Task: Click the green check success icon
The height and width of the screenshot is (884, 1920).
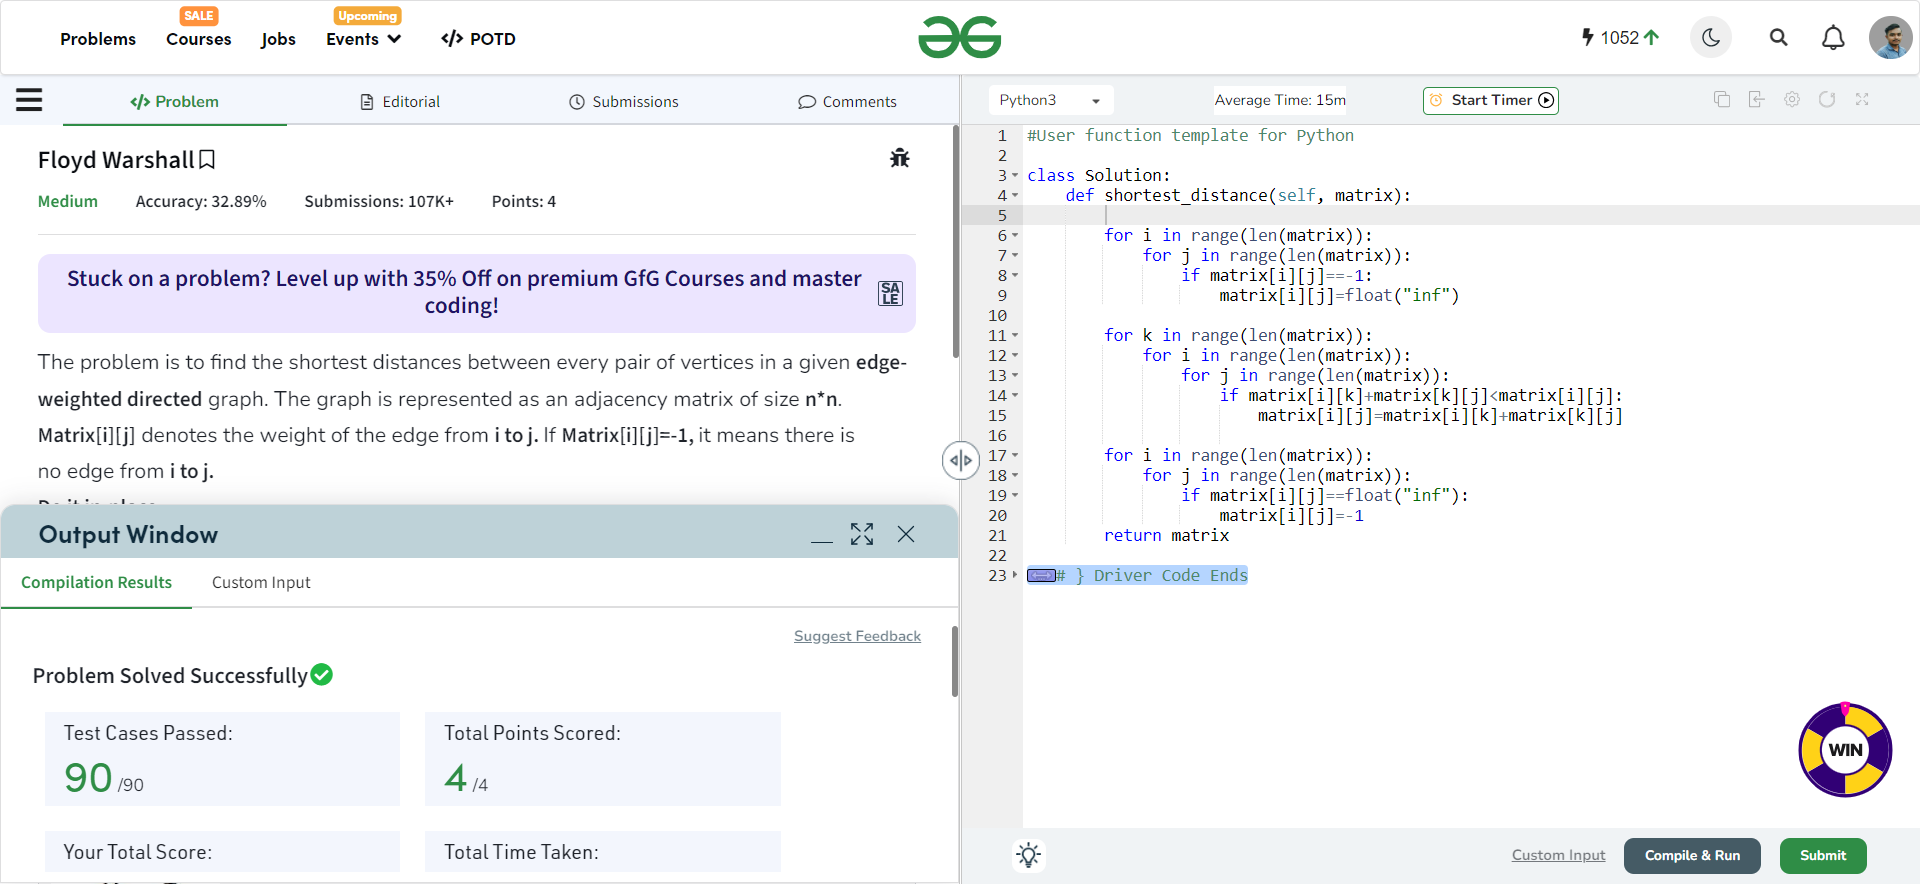Action: click(x=321, y=675)
